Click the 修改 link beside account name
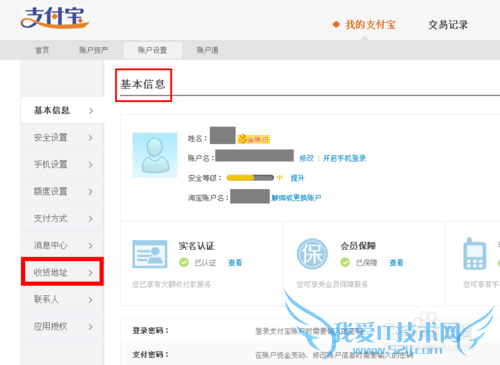The width and height of the screenshot is (500, 365). (307, 158)
